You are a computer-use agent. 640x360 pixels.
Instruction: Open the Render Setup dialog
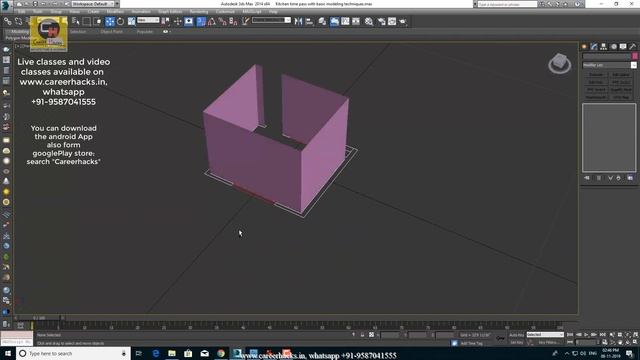click(382, 21)
